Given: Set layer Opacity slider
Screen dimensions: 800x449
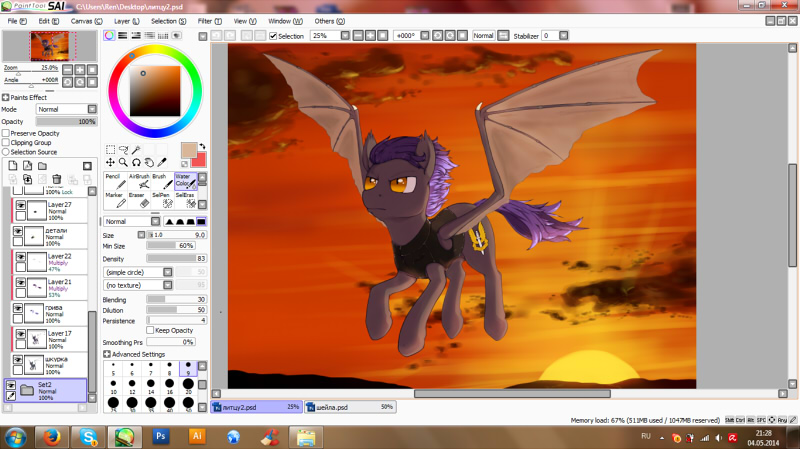Looking at the screenshot, I should (x=66, y=121).
